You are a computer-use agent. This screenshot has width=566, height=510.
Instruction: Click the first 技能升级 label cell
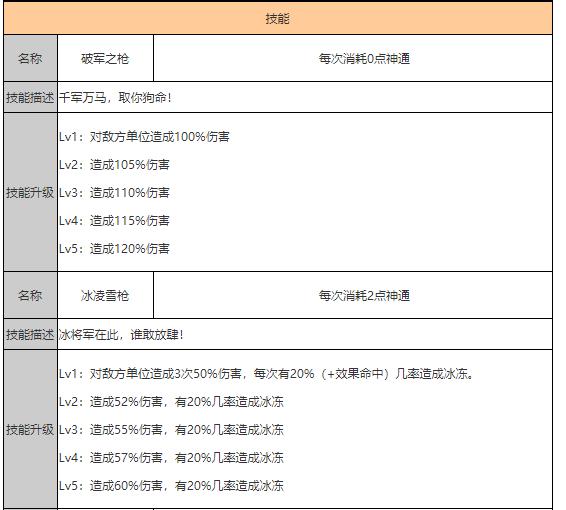(x=30, y=192)
